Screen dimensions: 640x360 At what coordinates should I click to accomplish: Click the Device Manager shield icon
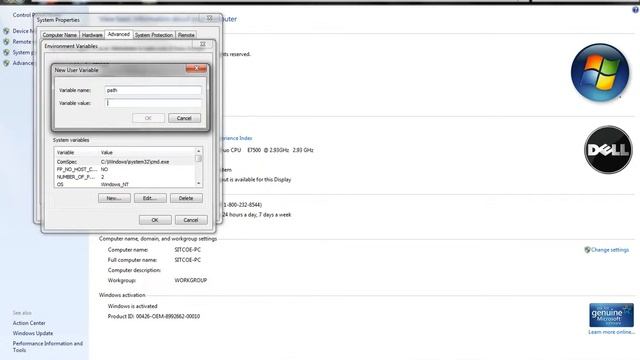click(6, 31)
